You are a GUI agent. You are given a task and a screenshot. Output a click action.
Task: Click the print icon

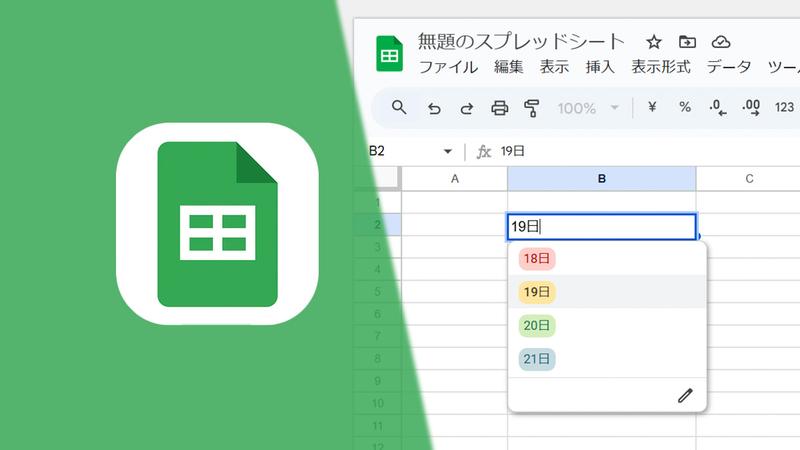(x=499, y=108)
